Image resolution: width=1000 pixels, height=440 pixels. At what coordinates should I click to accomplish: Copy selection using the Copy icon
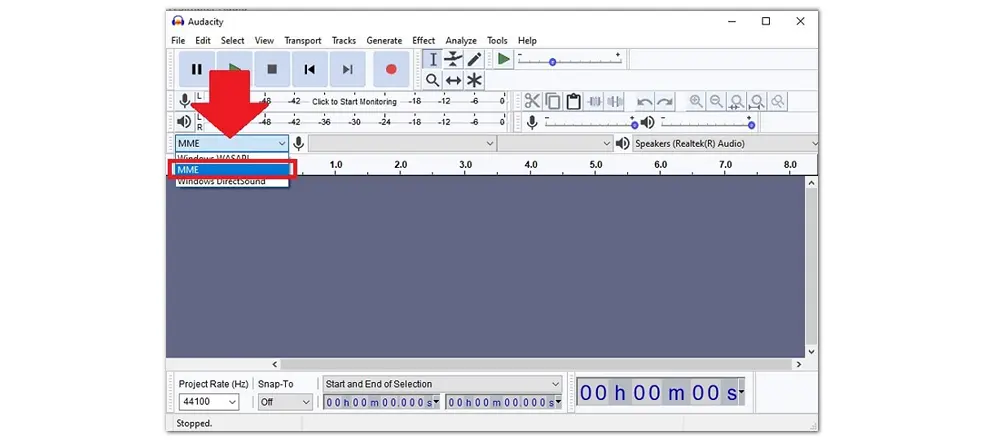pyautogui.click(x=553, y=101)
